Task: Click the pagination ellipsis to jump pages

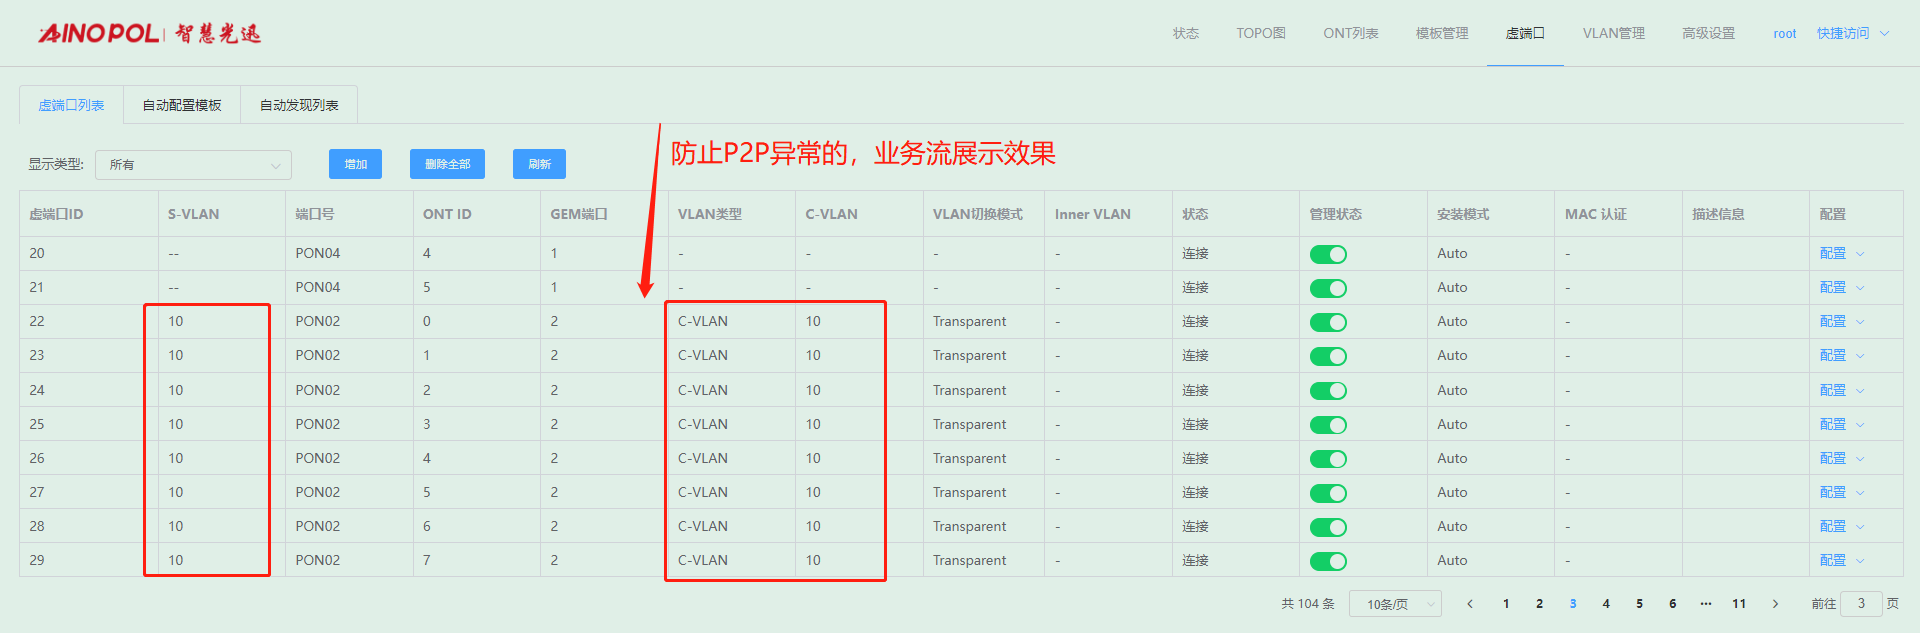Action: point(1706,604)
